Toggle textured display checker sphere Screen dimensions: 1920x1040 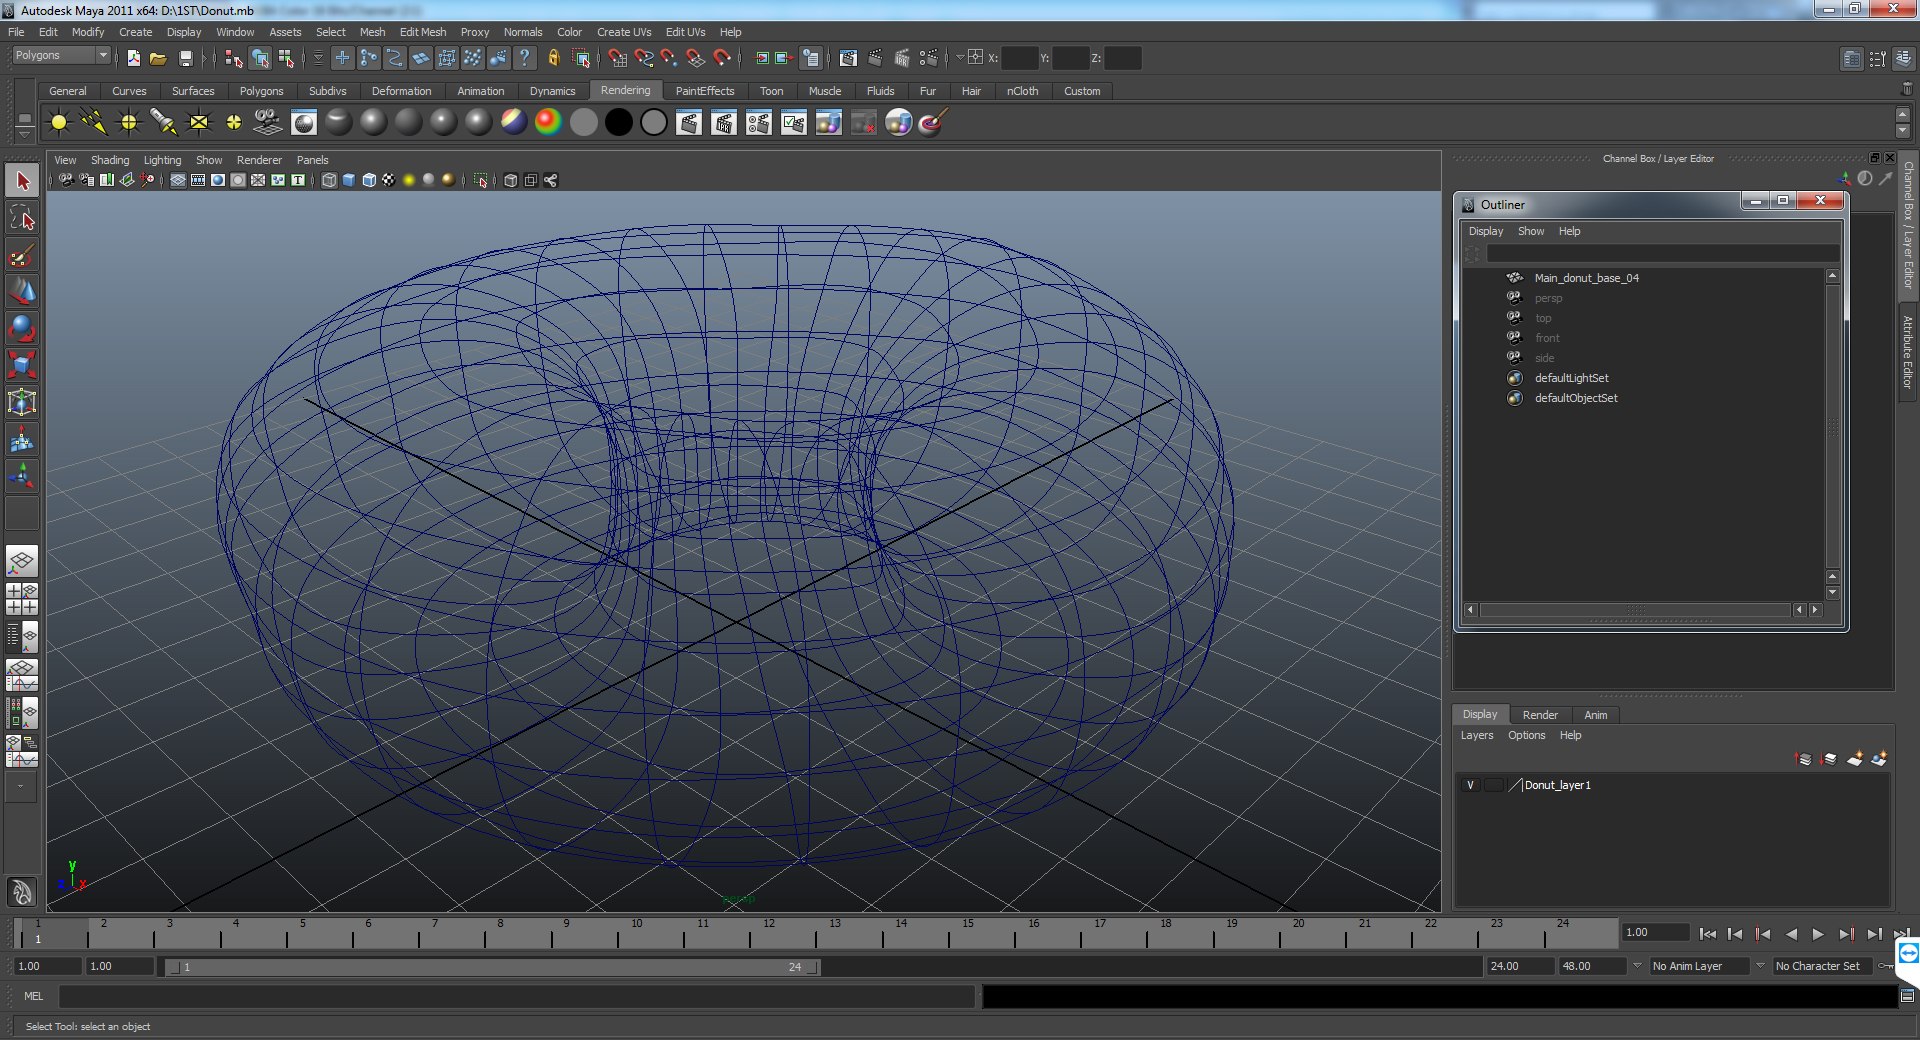tap(389, 180)
